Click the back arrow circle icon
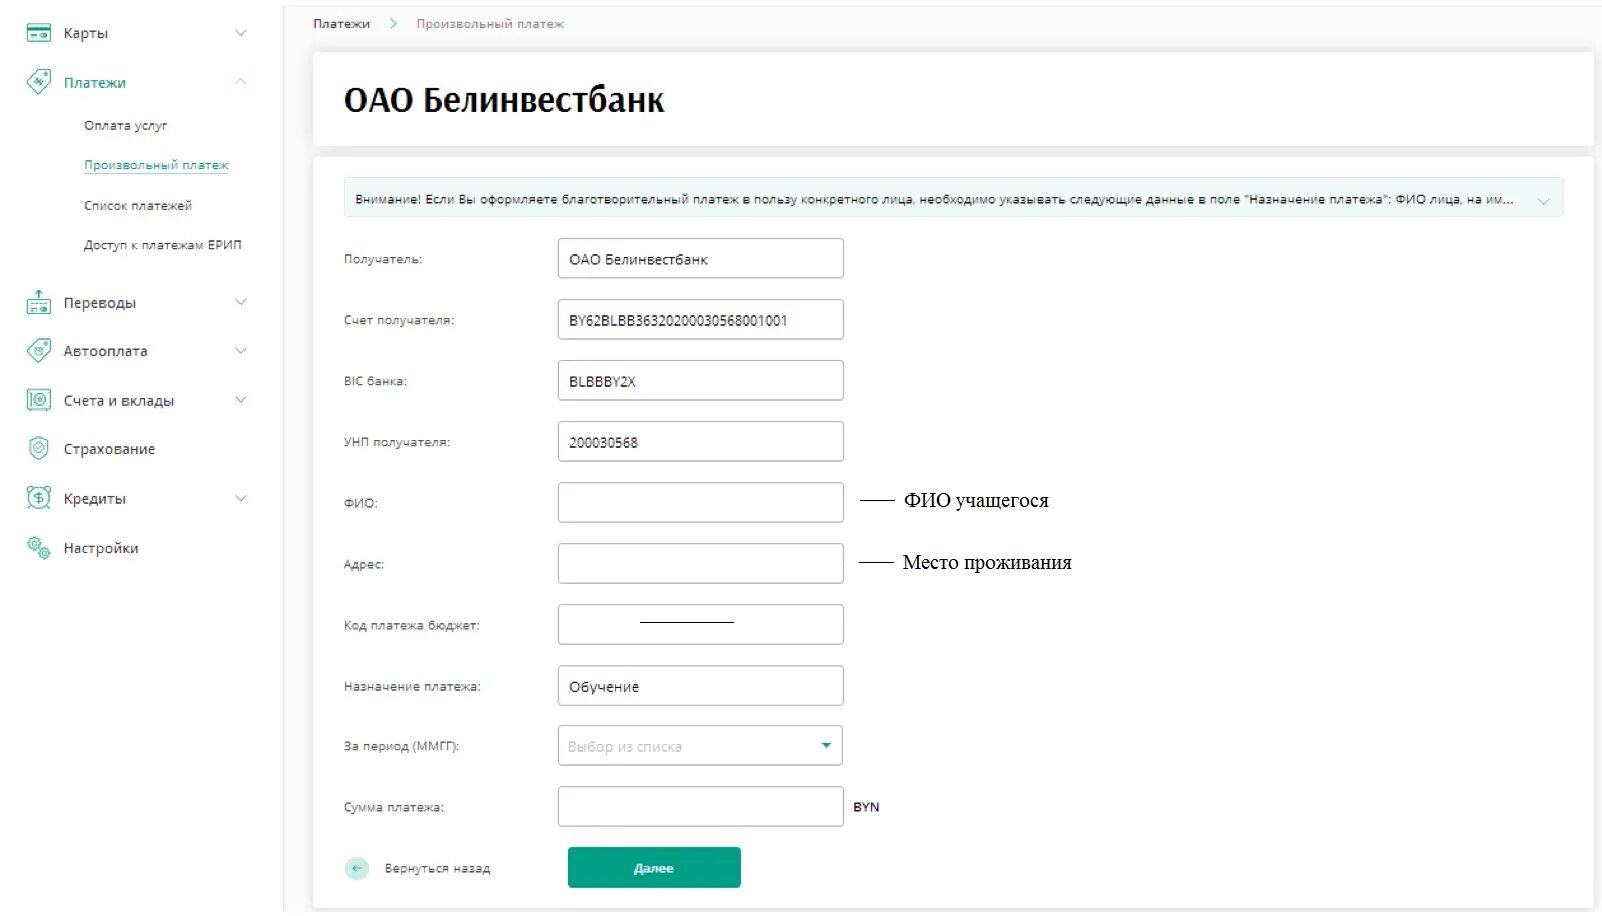1602x916 pixels. click(x=357, y=868)
